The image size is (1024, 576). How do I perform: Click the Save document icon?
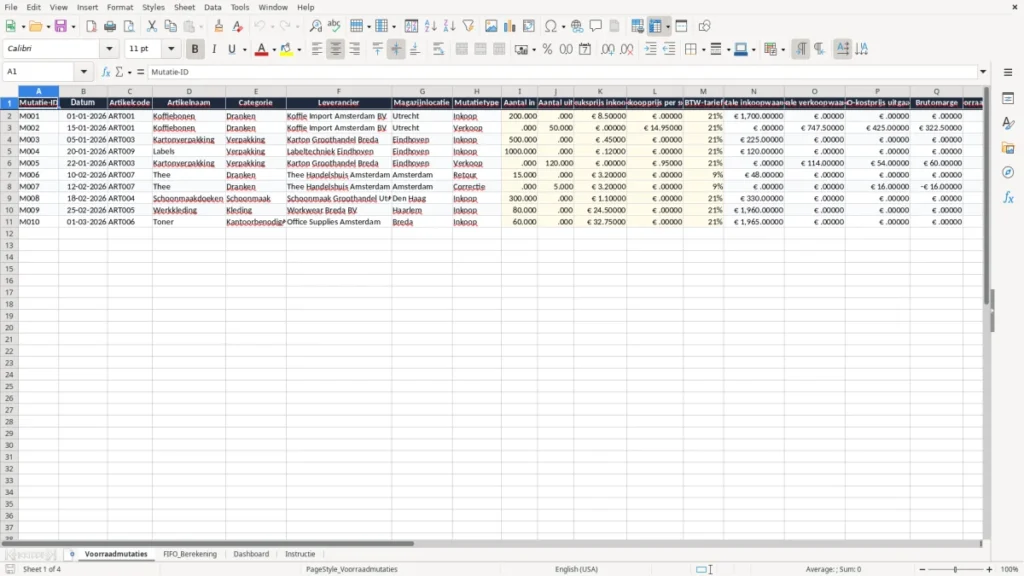(x=61, y=26)
